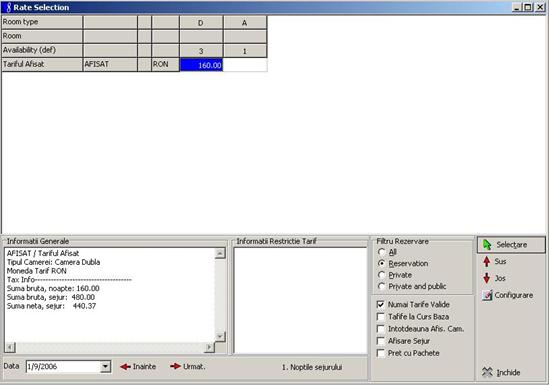Select the highlighted 160.00 rate cell
The height and width of the screenshot is (386, 549).
pyautogui.click(x=201, y=65)
